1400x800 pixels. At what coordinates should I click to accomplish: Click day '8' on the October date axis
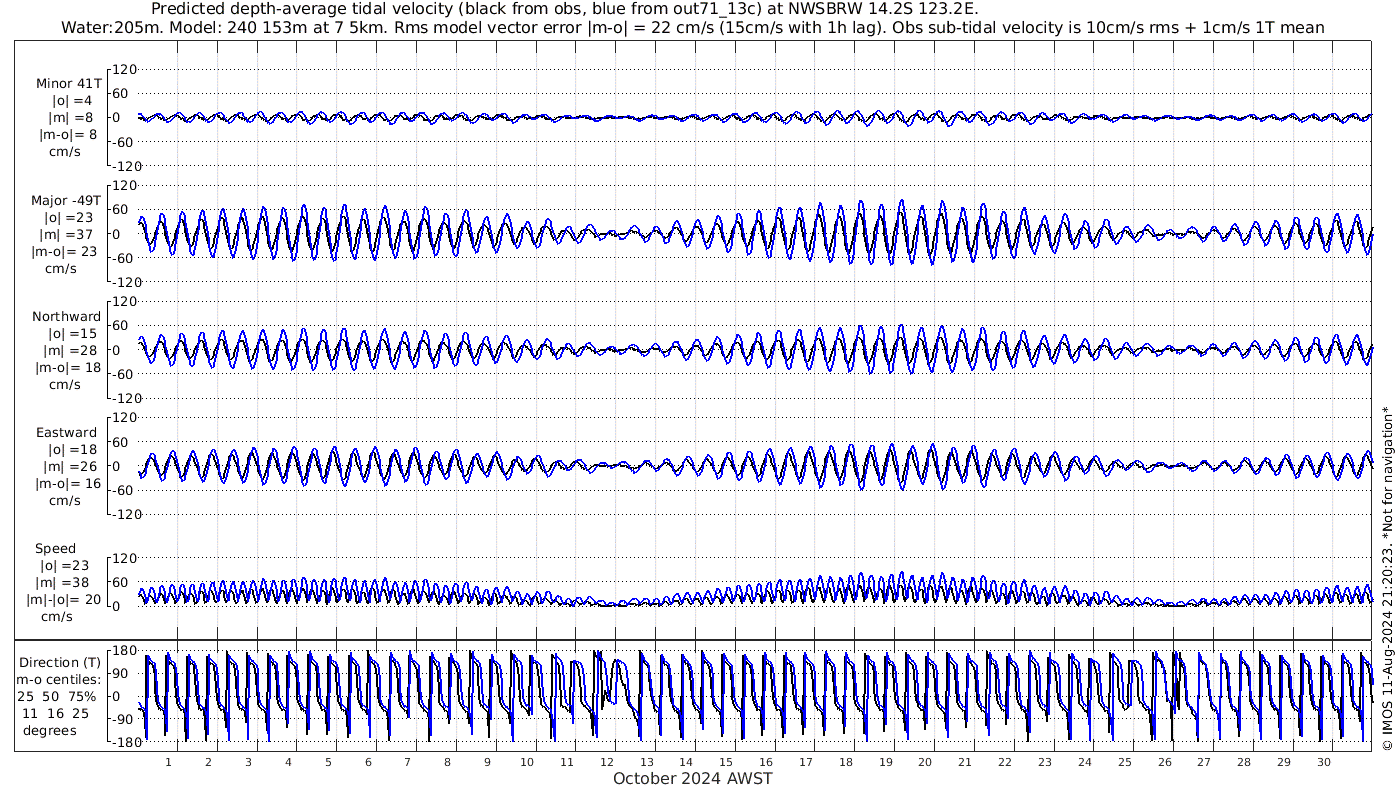tap(447, 762)
